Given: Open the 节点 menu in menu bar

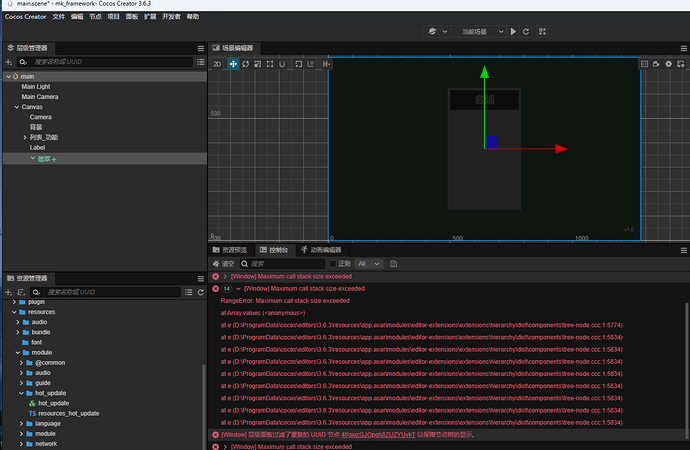Looking at the screenshot, I should click(x=95, y=17).
